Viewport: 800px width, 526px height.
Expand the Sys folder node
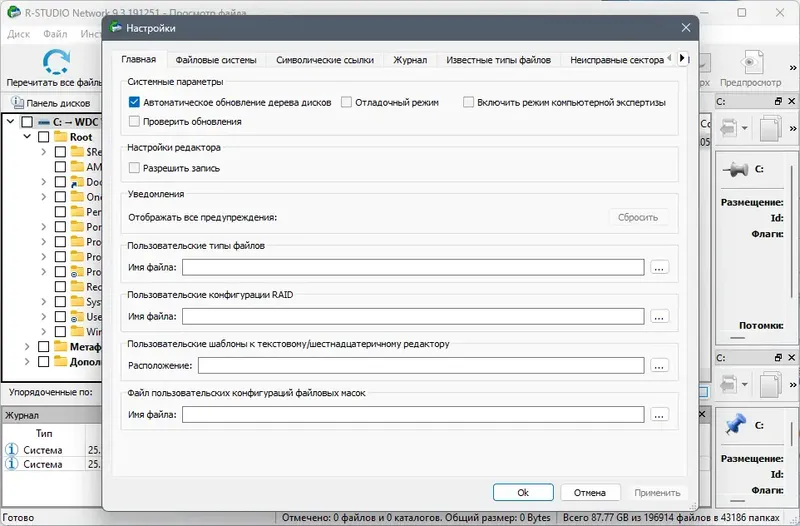point(44,302)
